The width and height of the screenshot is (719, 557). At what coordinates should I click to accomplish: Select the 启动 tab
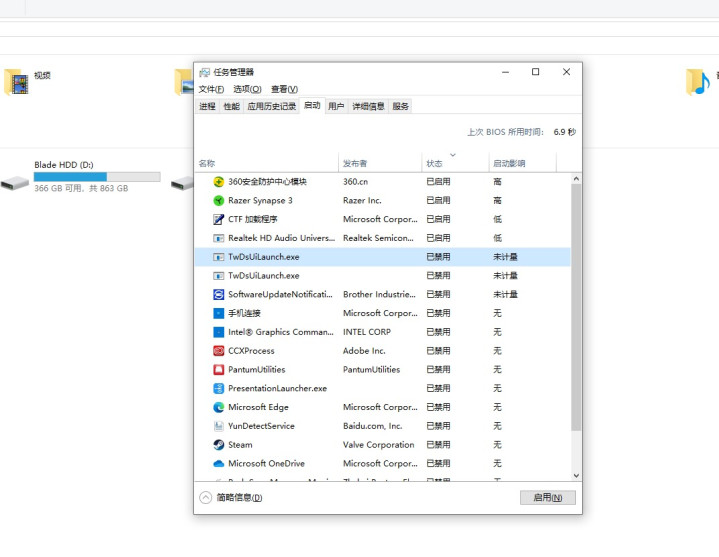coord(312,105)
